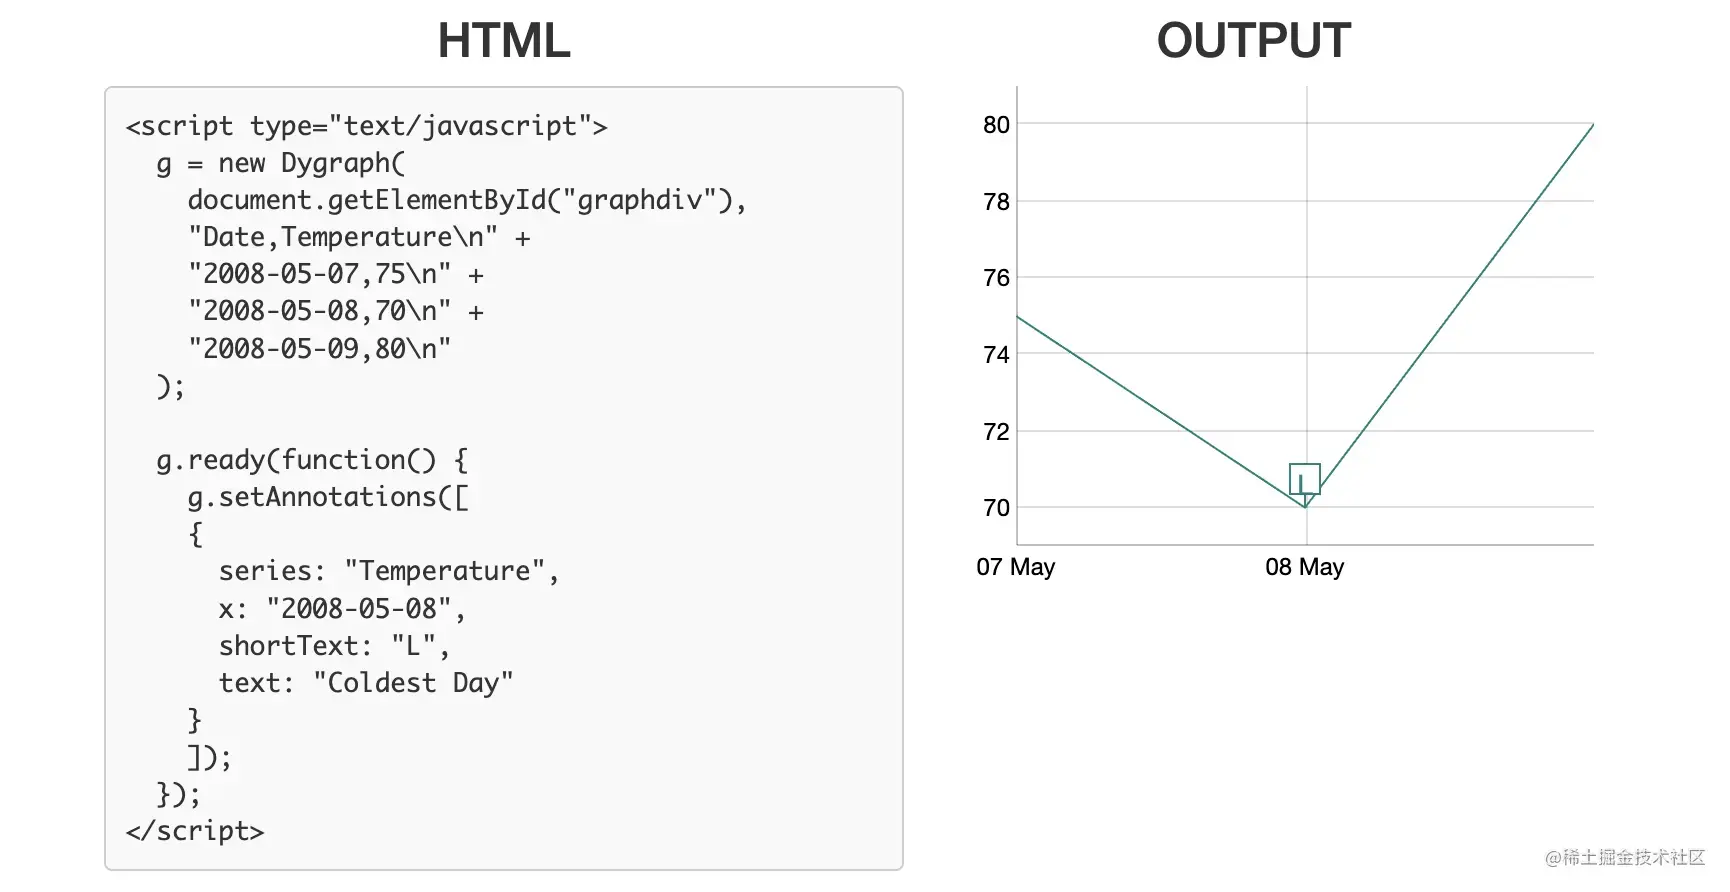
Task: Click the OUTPUT heading
Action: point(1253,42)
